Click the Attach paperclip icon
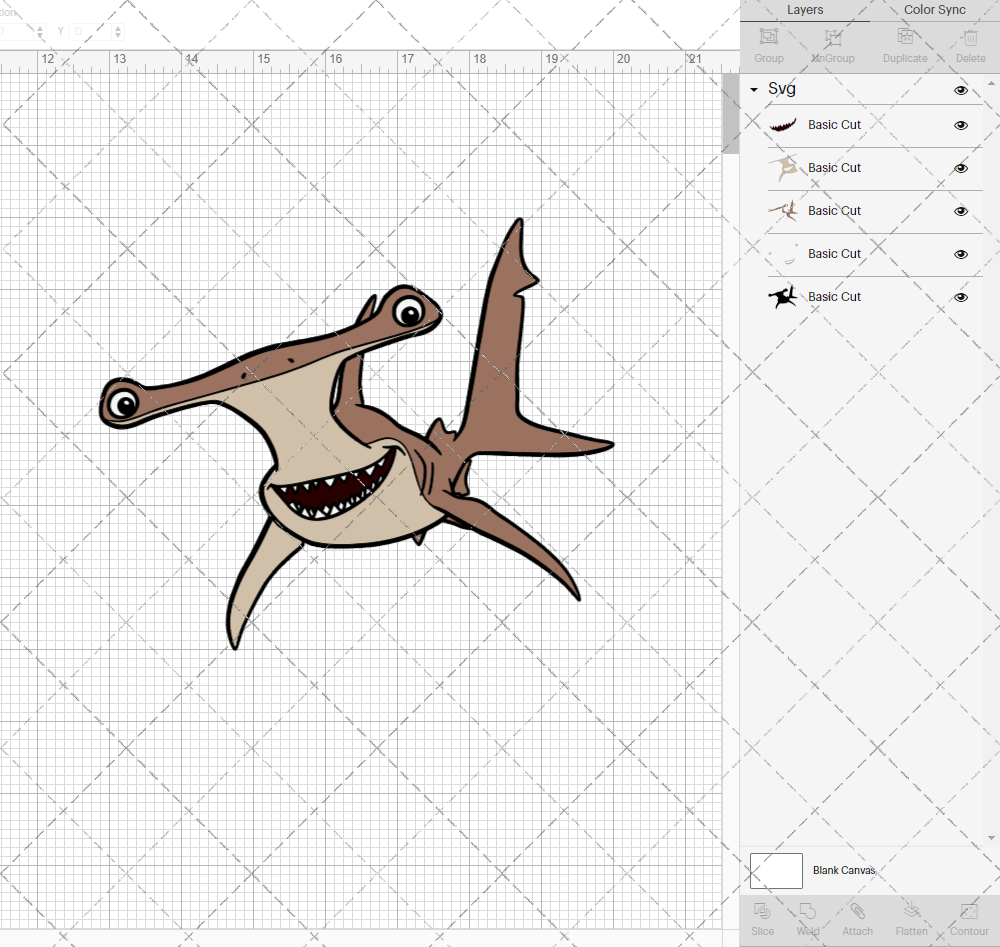This screenshot has height=947, width=1000. 857,911
